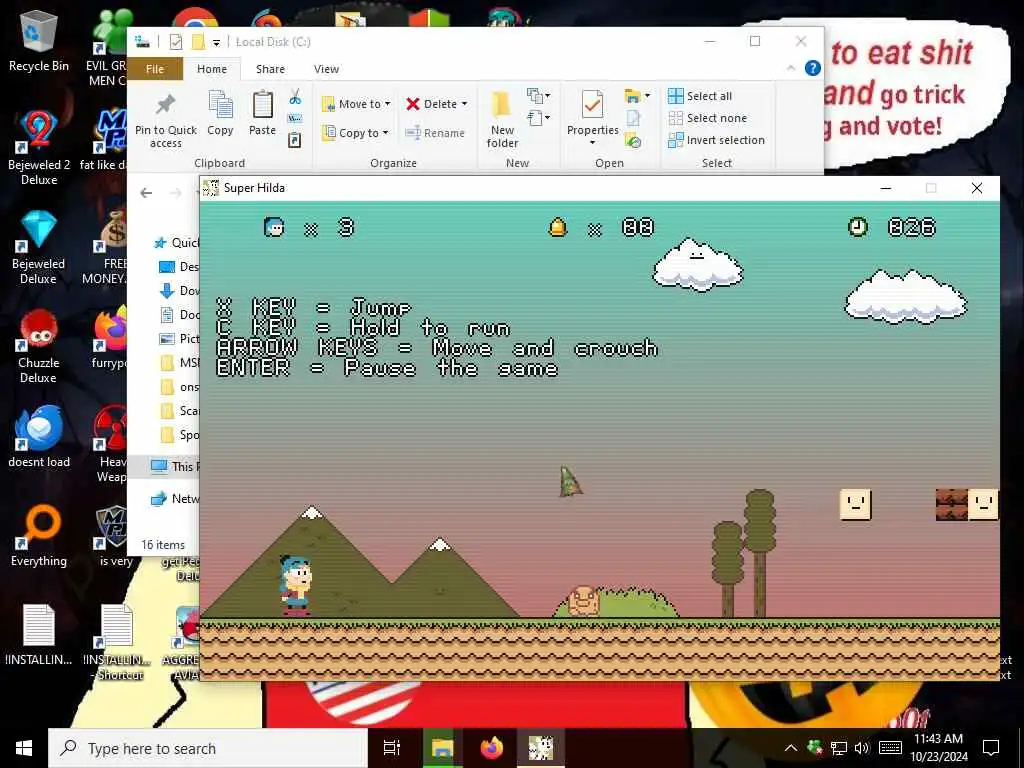Click the New folder icon in ribbon
Image resolution: width=1024 pixels, height=768 pixels.
(x=502, y=120)
